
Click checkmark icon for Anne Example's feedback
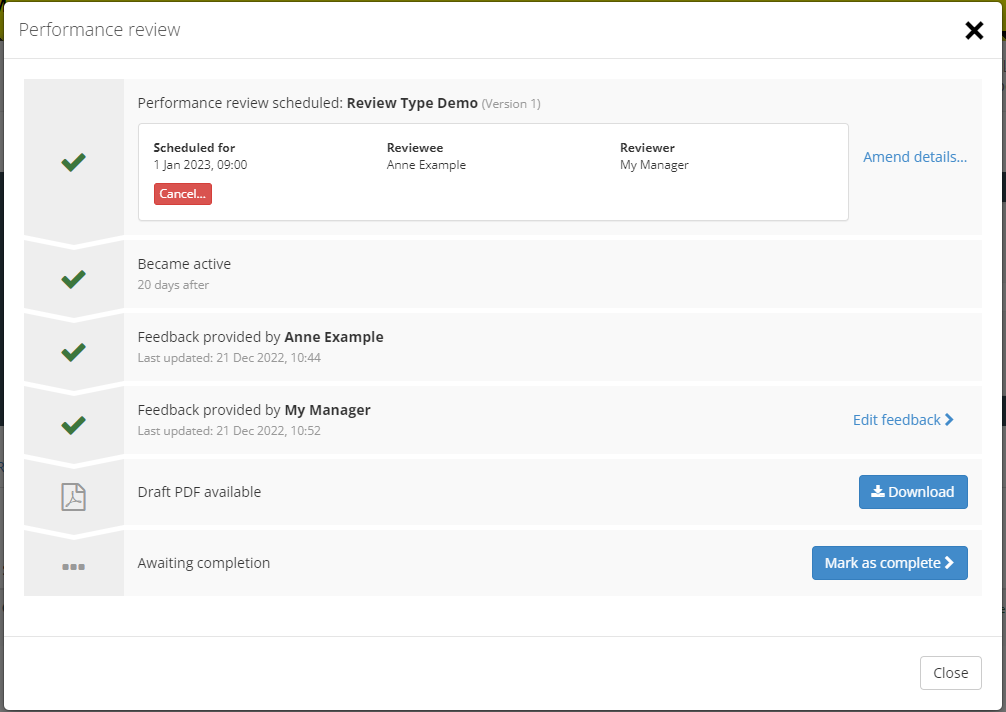73,352
